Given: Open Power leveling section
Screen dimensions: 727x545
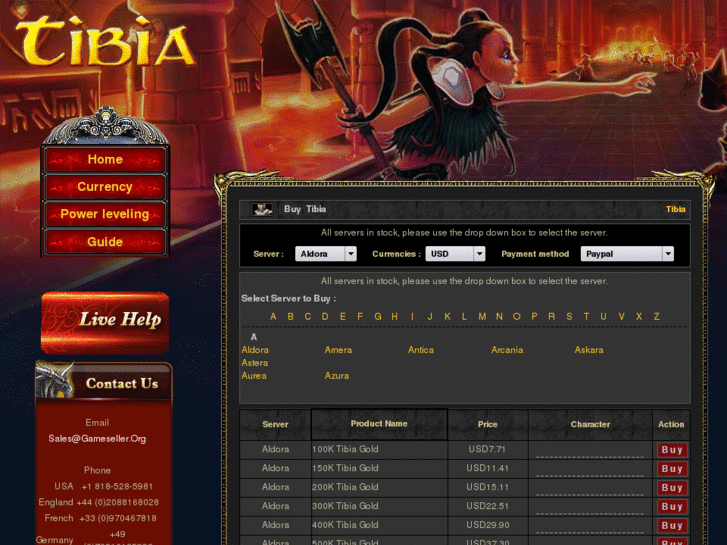Looking at the screenshot, I should pos(105,214).
